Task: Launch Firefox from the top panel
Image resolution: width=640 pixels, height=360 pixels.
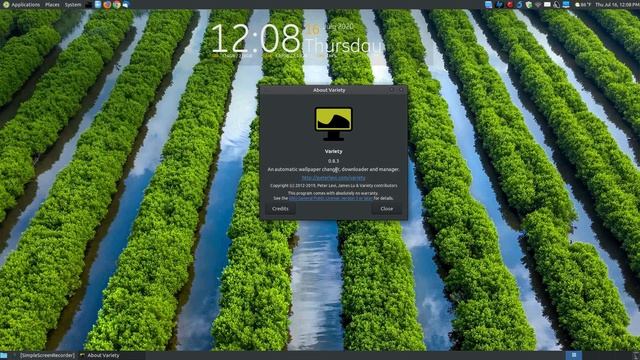Action: tap(107, 4)
